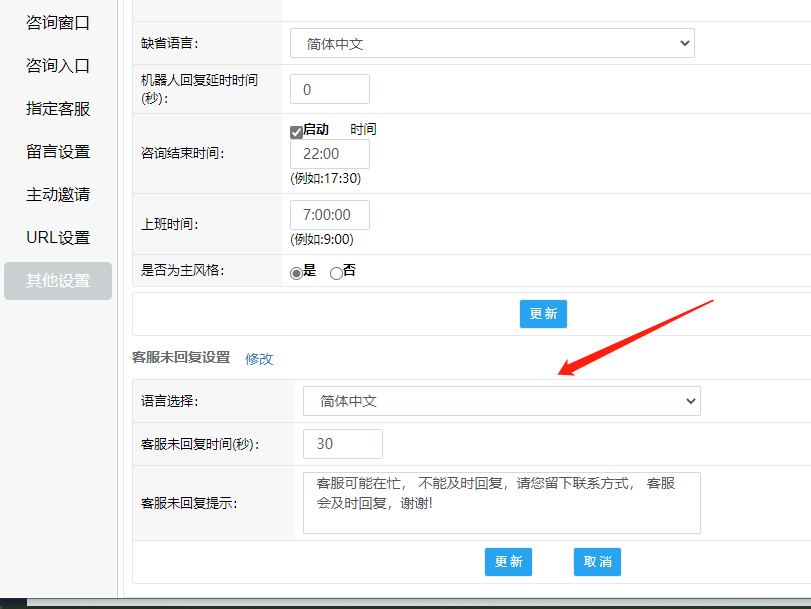Expand the 缺省语言 dropdown
This screenshot has height=609, width=811.
pyautogui.click(x=492, y=43)
